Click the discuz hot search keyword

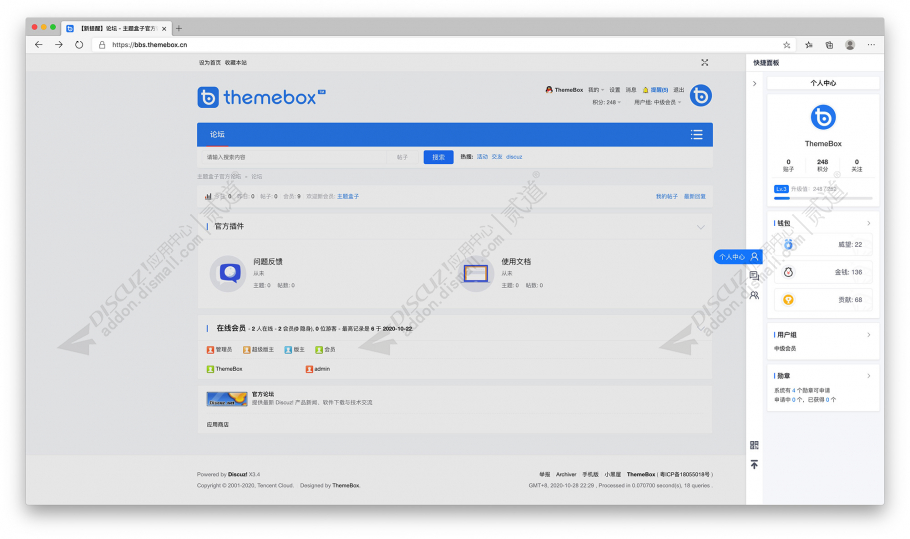tap(514, 157)
